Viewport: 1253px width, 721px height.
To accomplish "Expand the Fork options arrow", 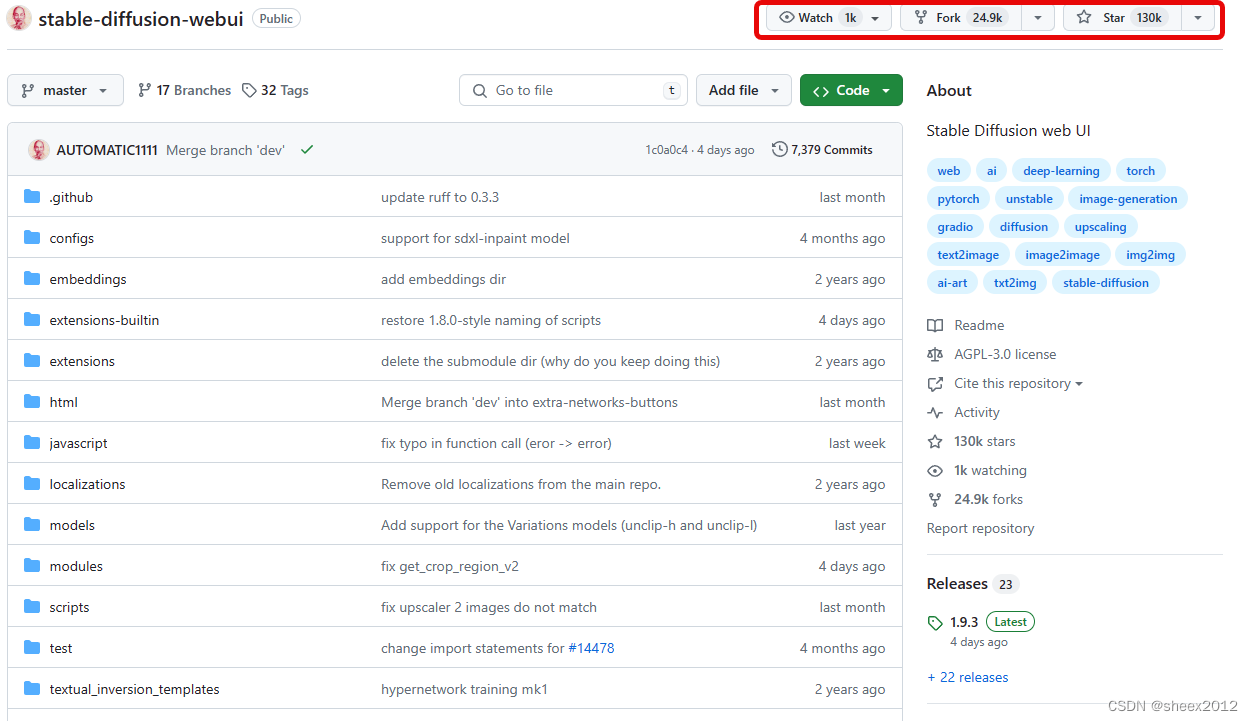I will click(1037, 18).
